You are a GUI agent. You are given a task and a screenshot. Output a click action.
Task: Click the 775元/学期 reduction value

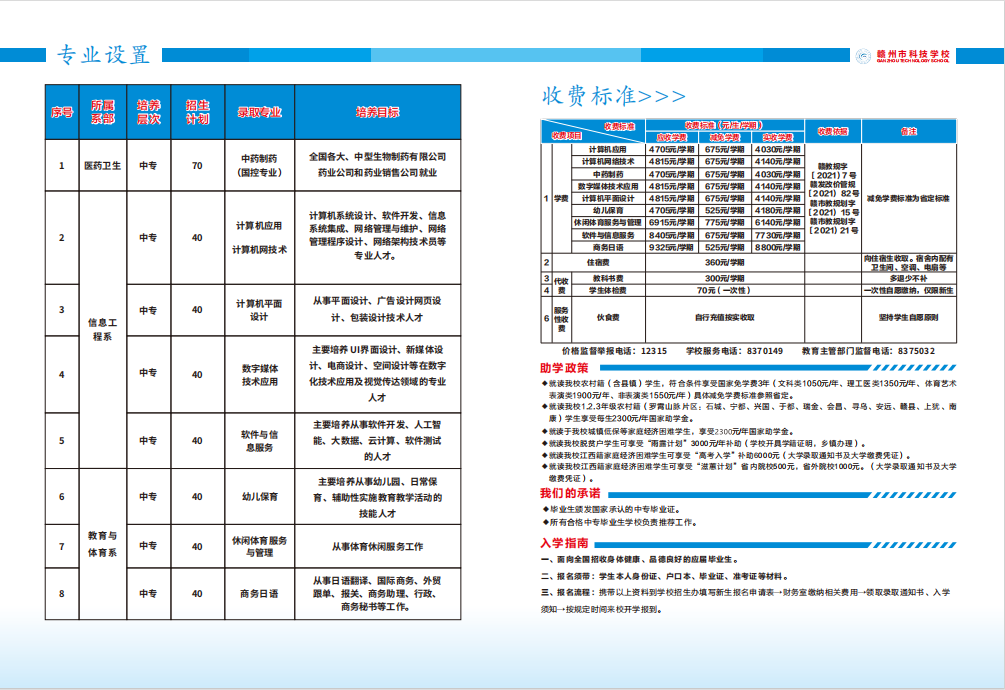click(725, 223)
